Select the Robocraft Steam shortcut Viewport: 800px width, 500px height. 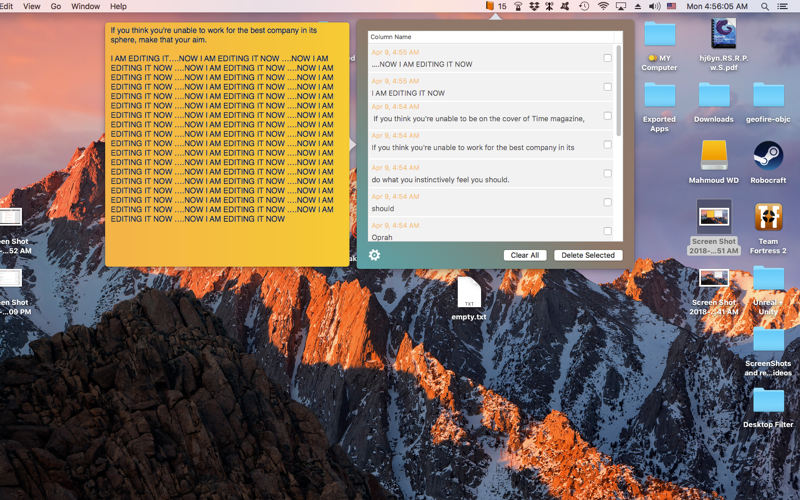pos(768,156)
